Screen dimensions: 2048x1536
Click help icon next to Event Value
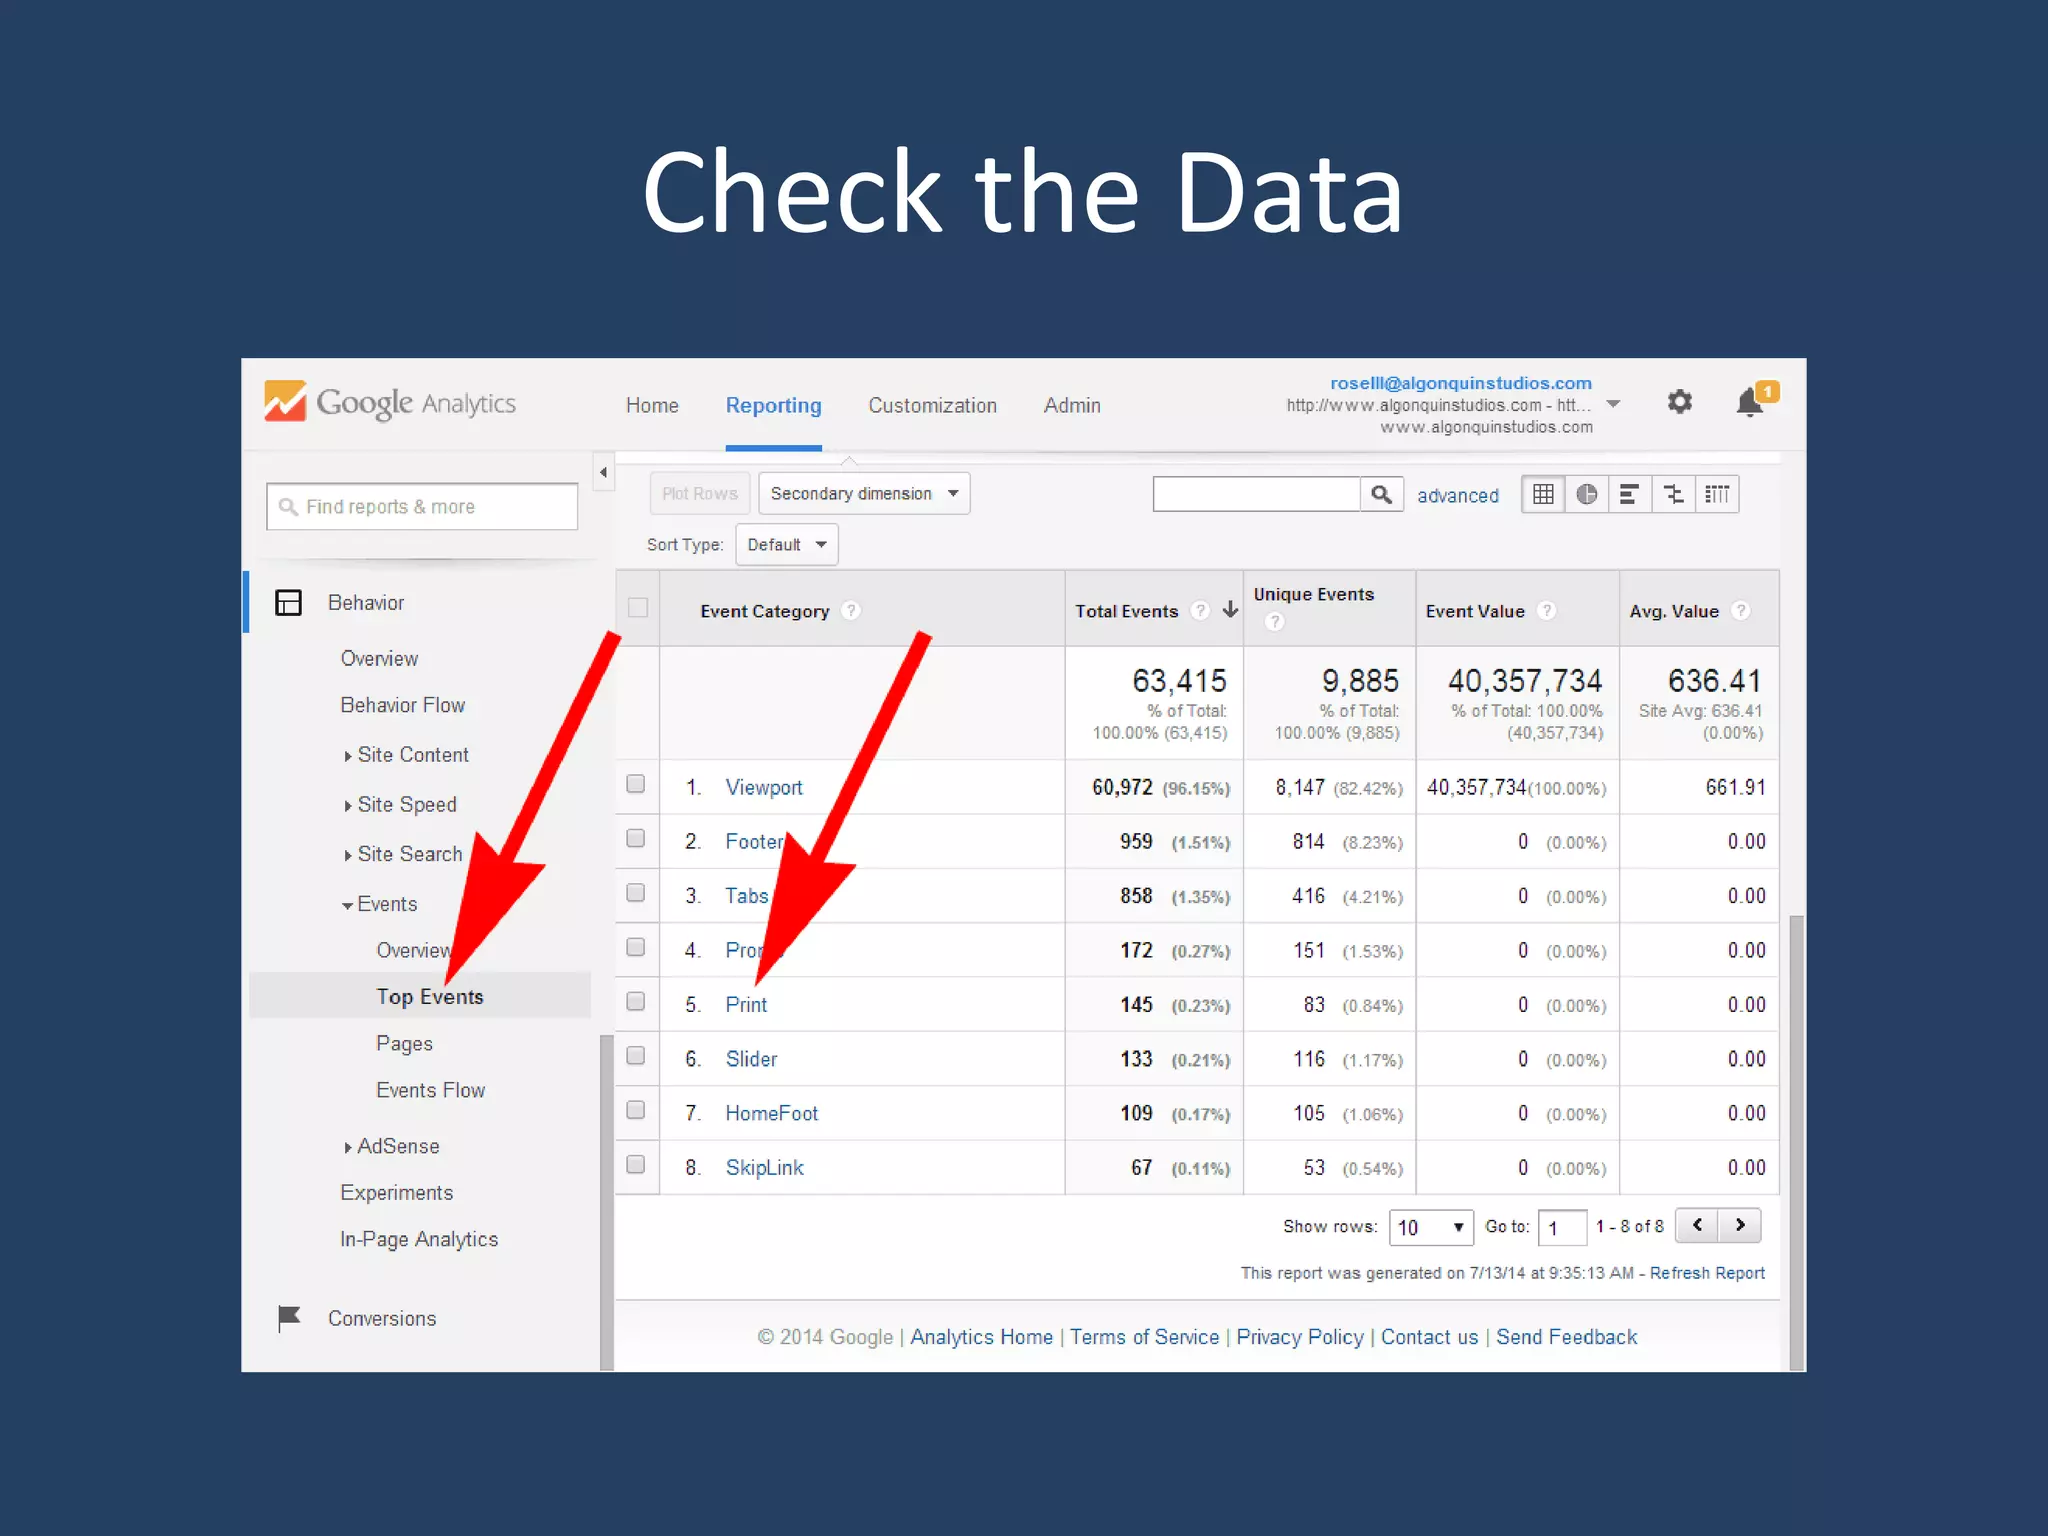click(x=1546, y=610)
